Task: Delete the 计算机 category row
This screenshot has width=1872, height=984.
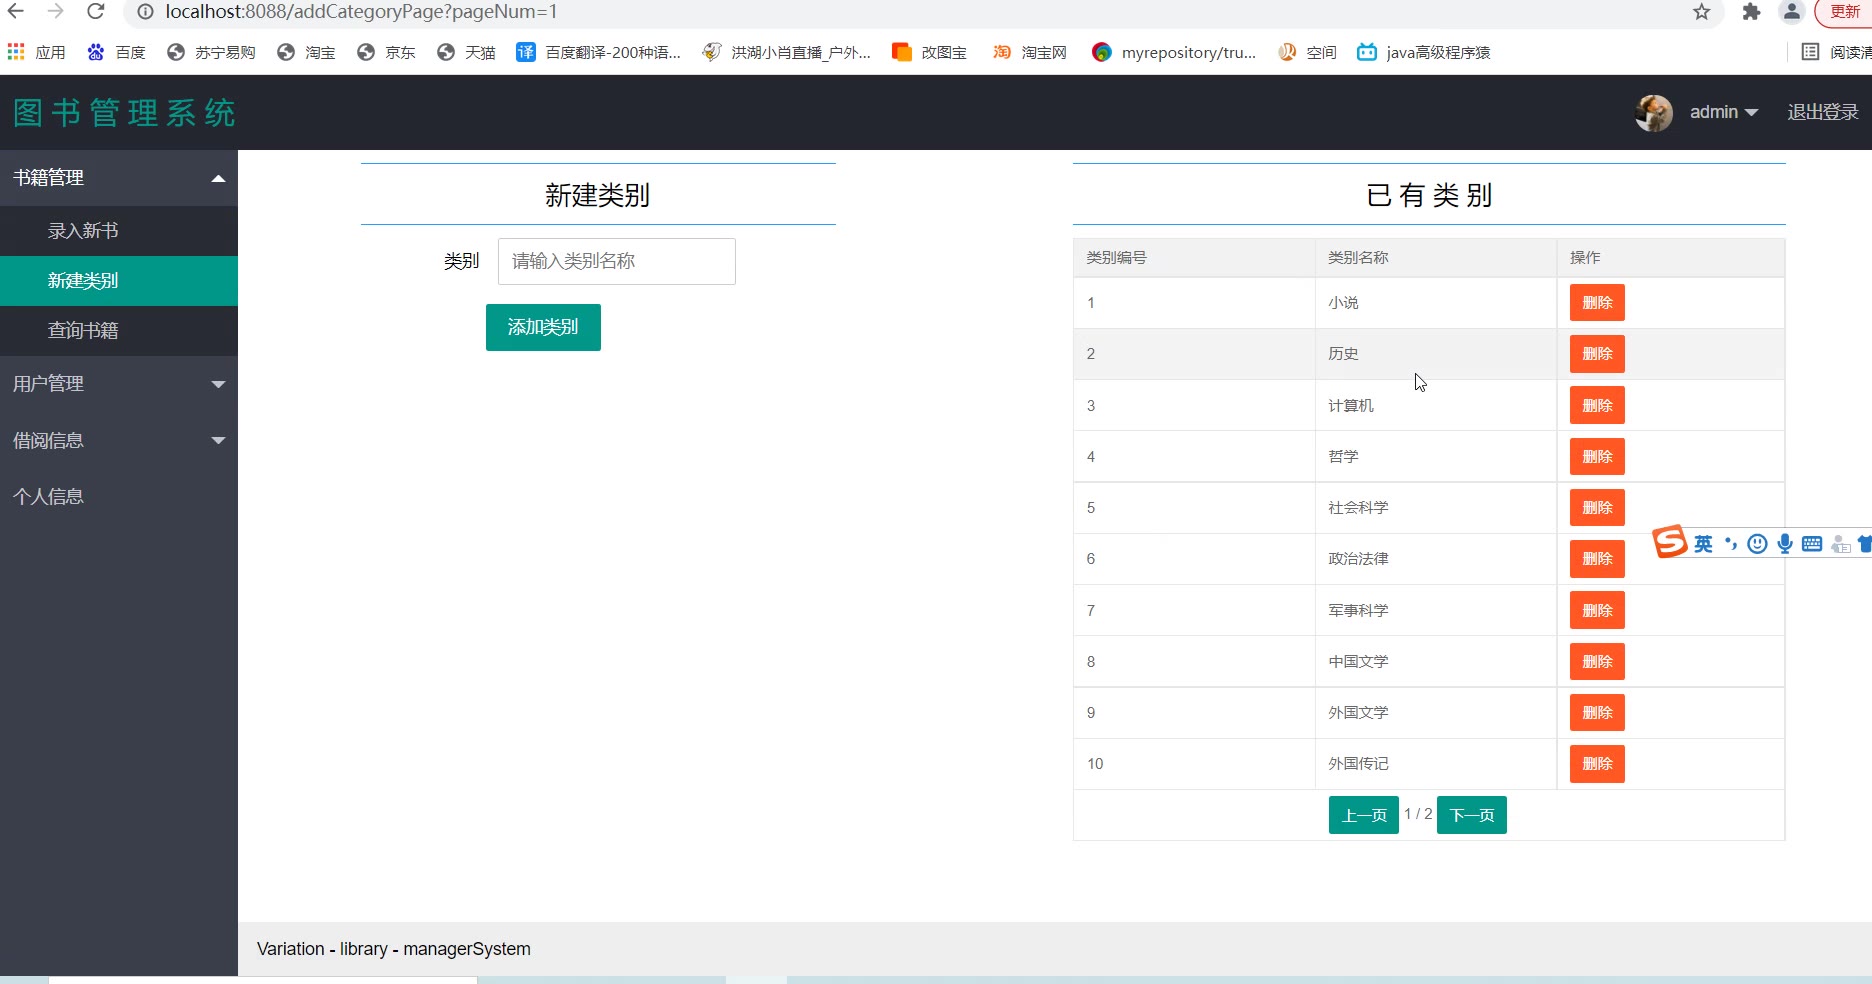Action: (x=1597, y=405)
